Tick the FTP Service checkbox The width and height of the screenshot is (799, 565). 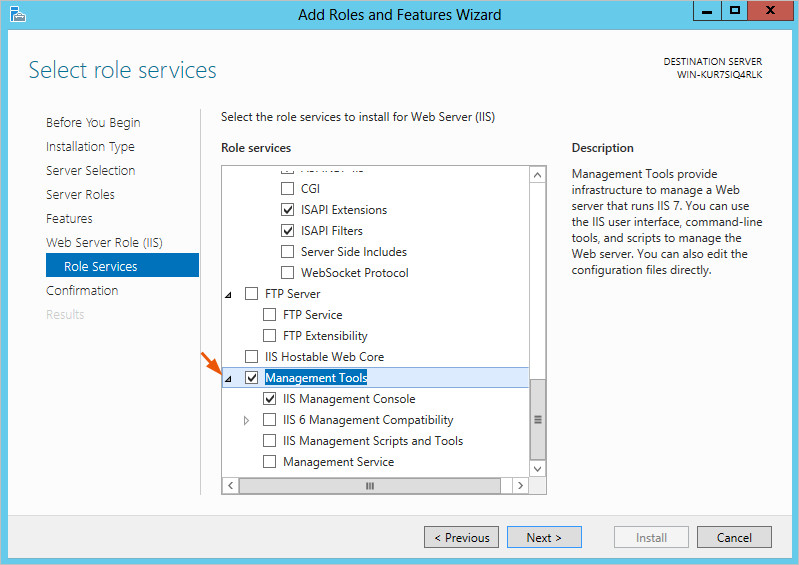[270, 315]
